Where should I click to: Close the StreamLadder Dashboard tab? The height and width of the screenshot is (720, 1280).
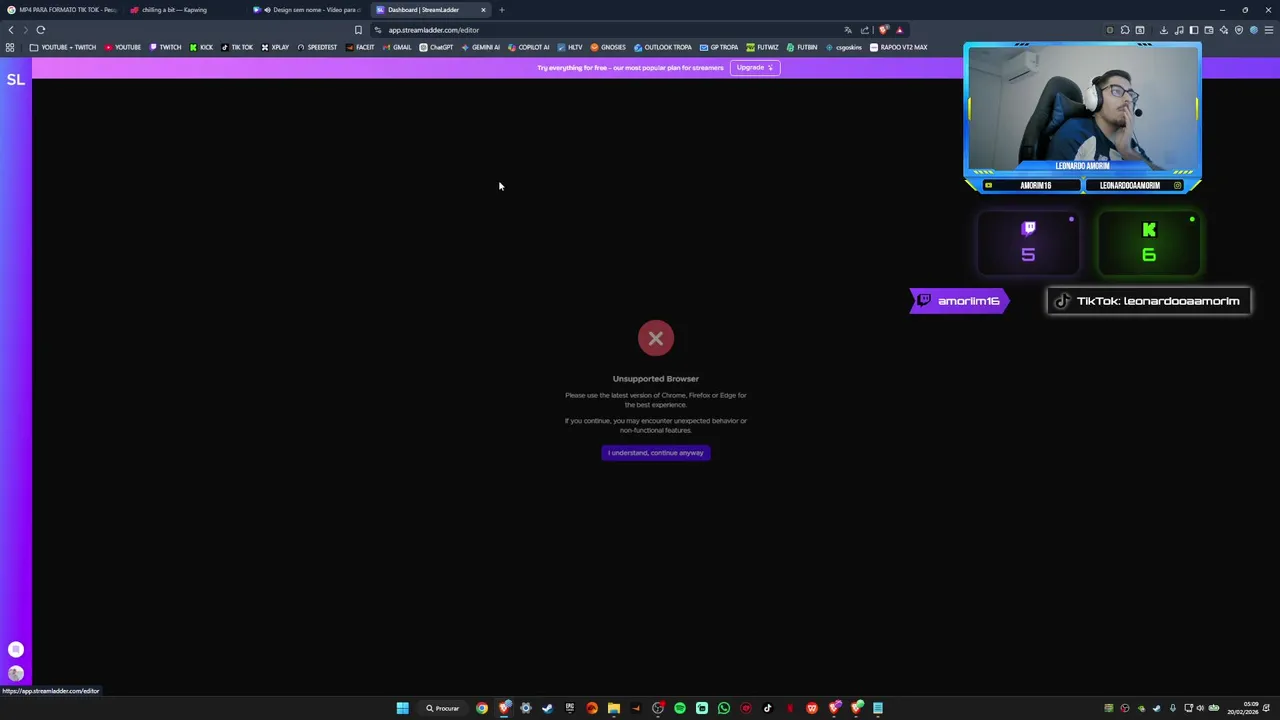coord(483,10)
